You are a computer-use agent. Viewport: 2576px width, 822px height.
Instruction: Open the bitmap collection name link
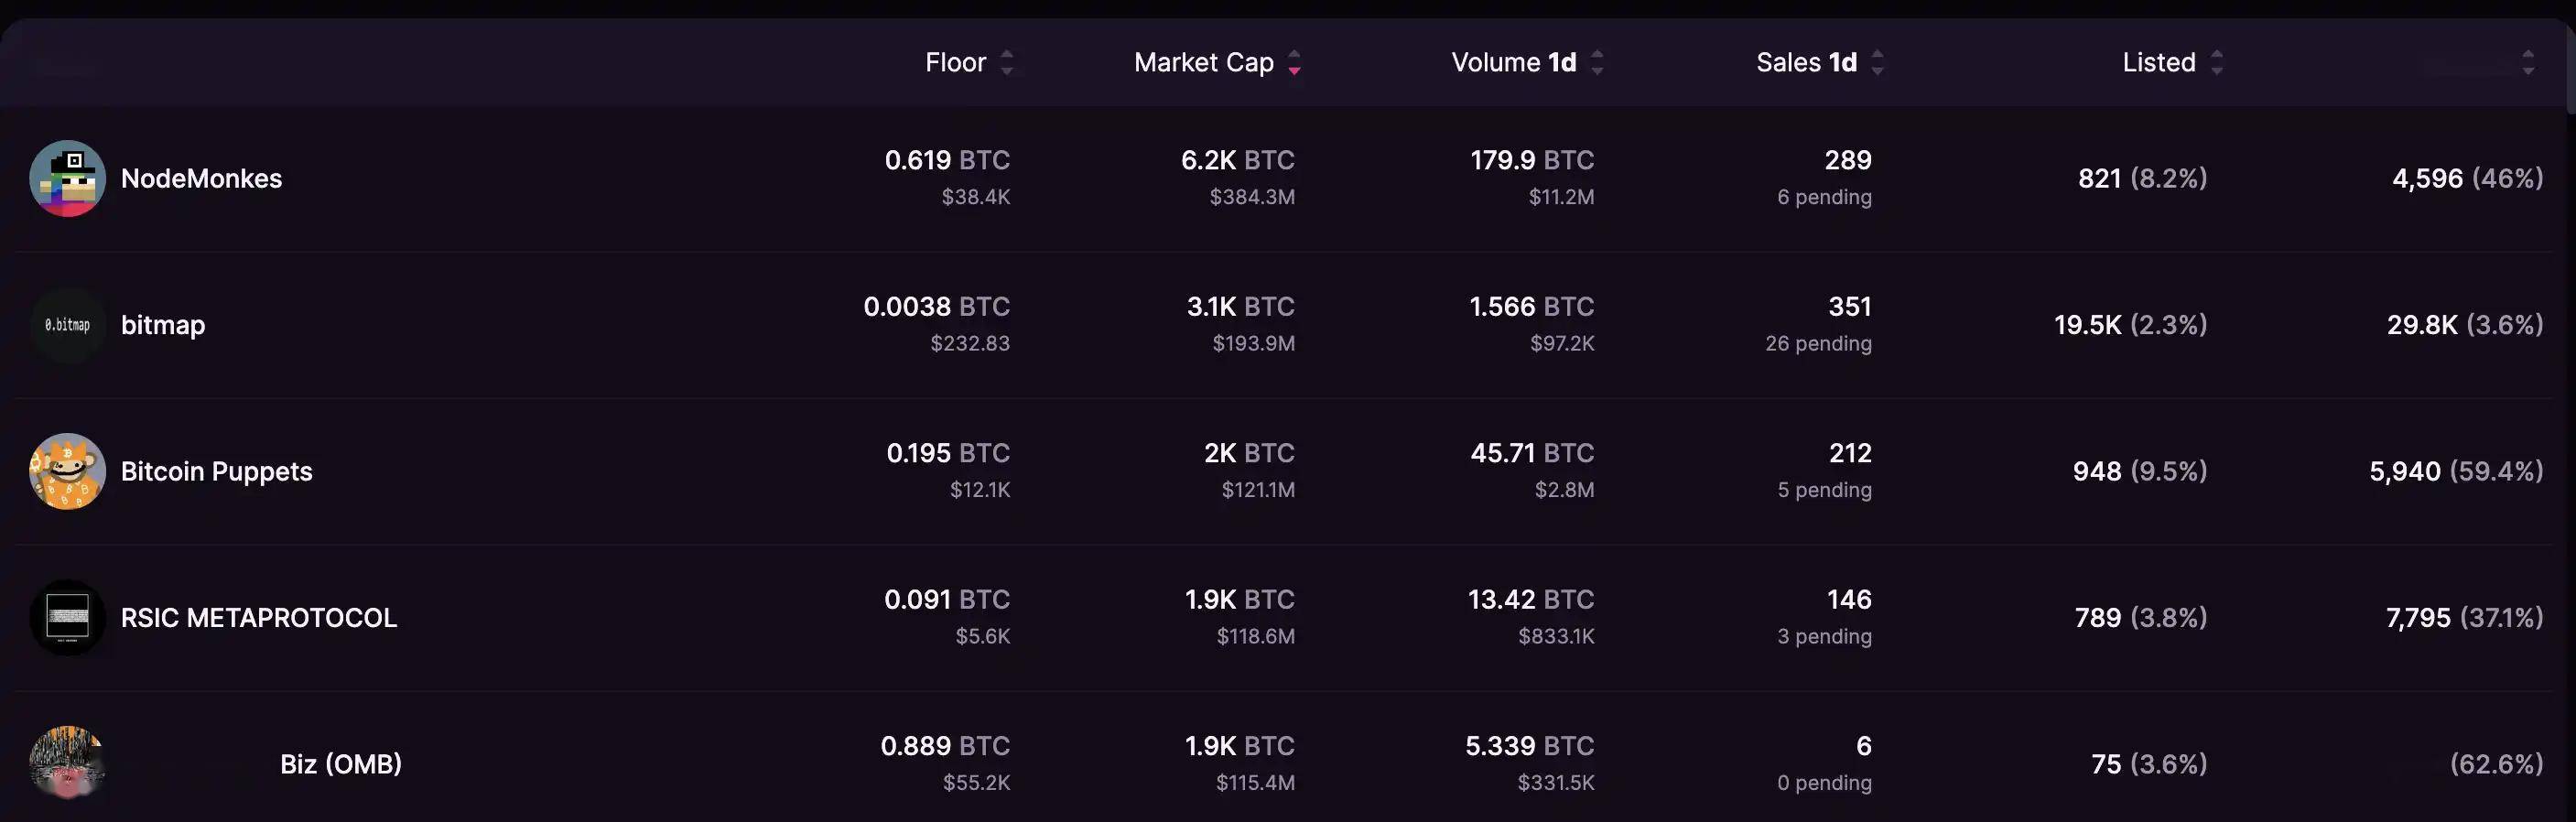(163, 325)
